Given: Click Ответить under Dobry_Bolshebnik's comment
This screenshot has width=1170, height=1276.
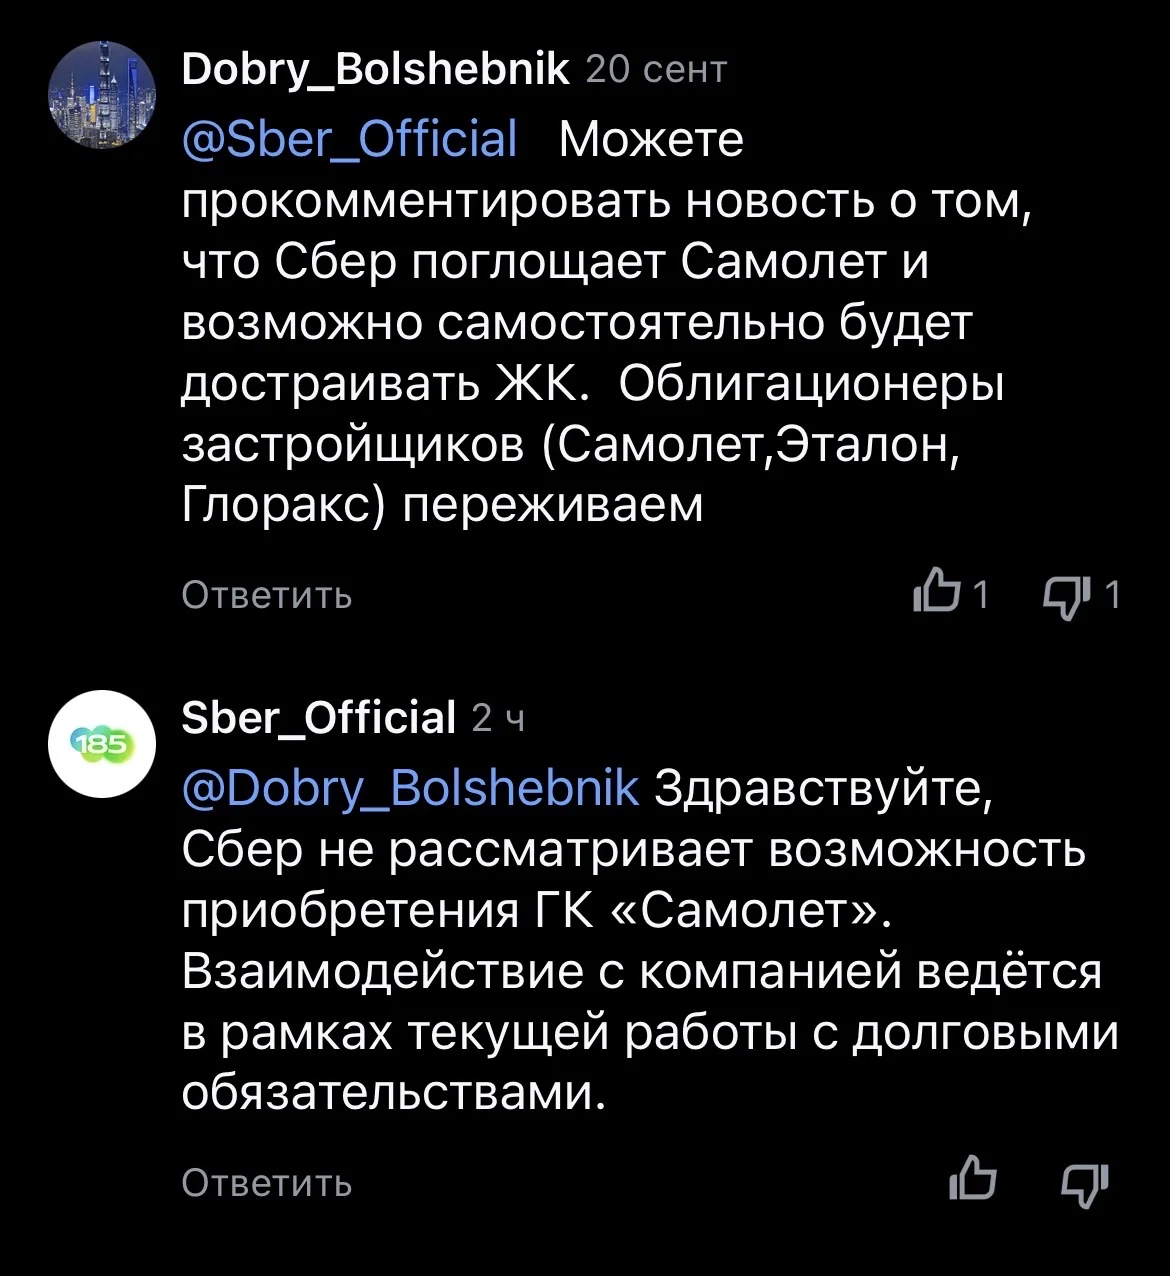Looking at the screenshot, I should [x=267, y=595].
